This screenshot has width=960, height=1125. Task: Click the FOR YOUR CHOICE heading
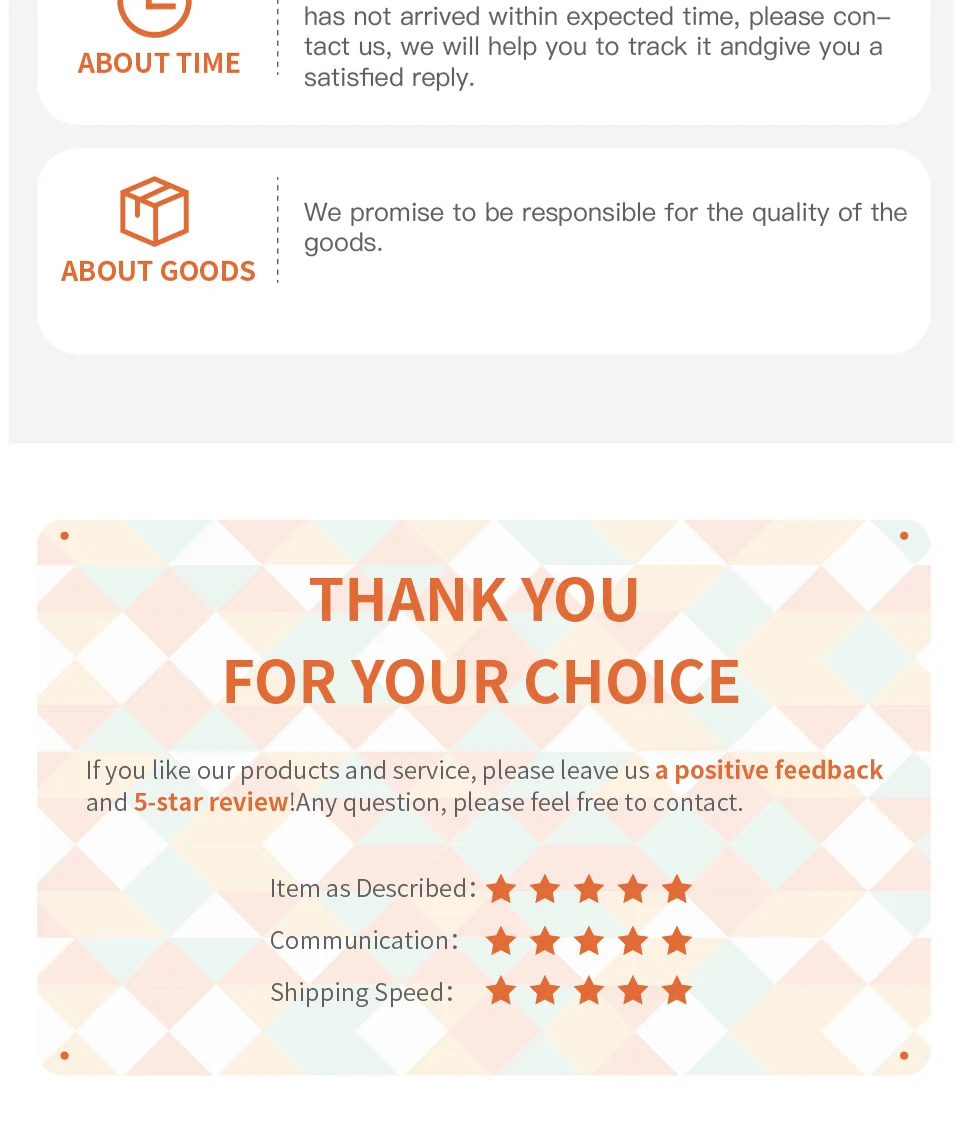(x=481, y=682)
